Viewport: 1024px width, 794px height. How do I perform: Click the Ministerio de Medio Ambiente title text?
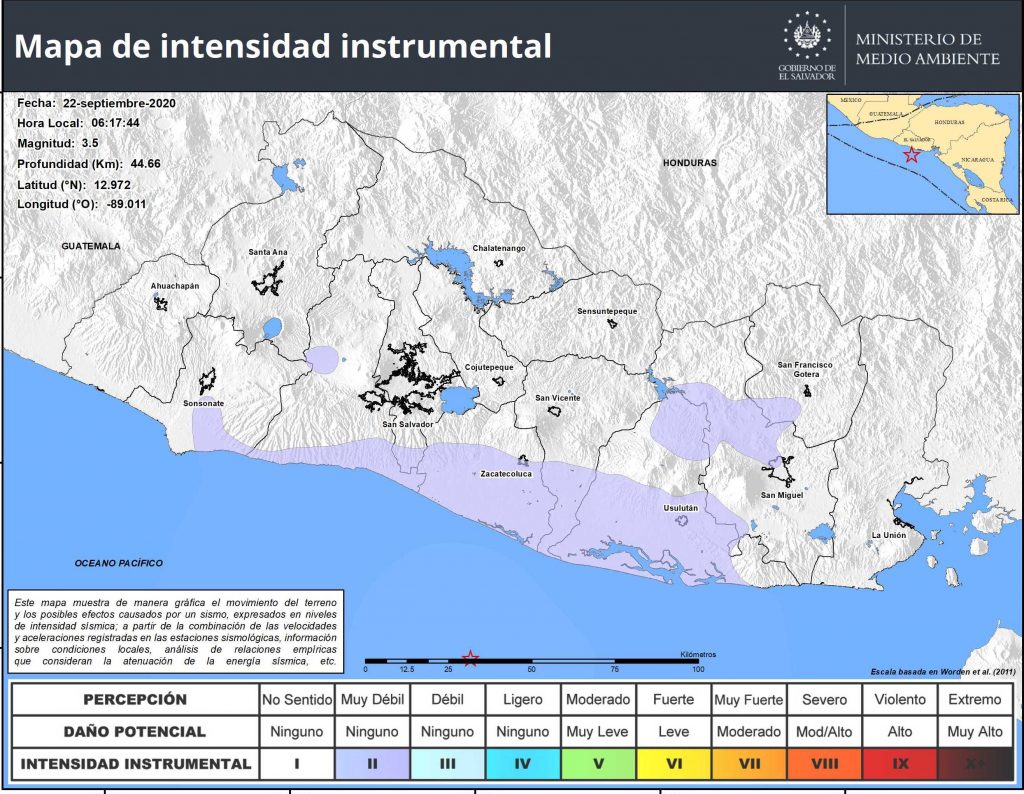pyautogui.click(x=927, y=49)
